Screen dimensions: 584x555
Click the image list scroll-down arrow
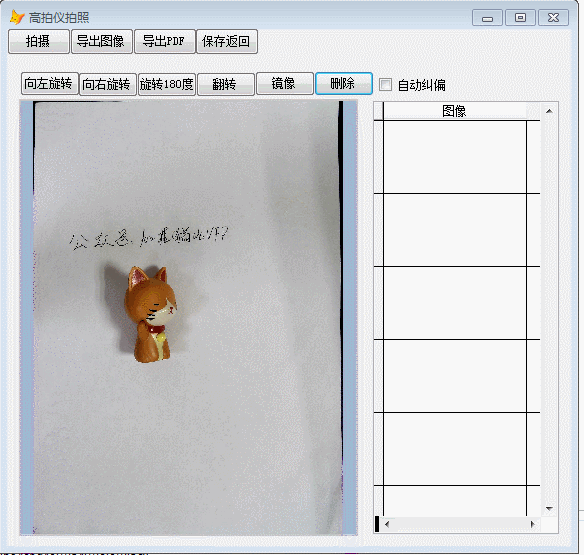coord(549,508)
